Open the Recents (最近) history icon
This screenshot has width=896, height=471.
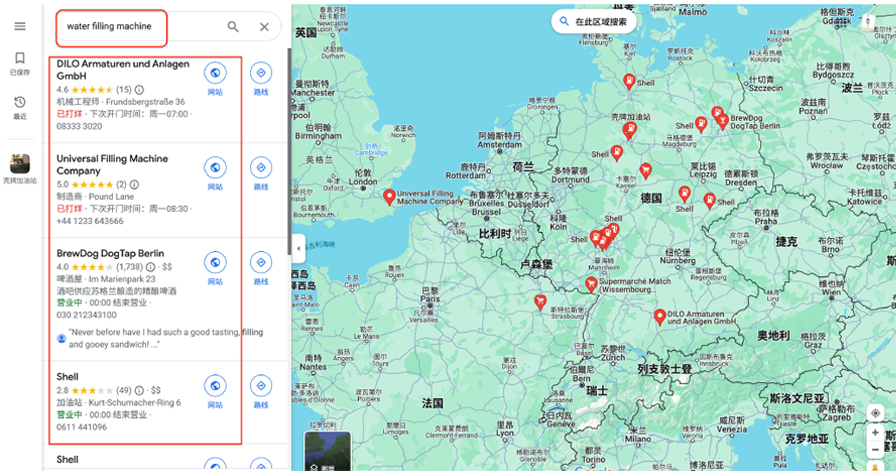tap(20, 106)
